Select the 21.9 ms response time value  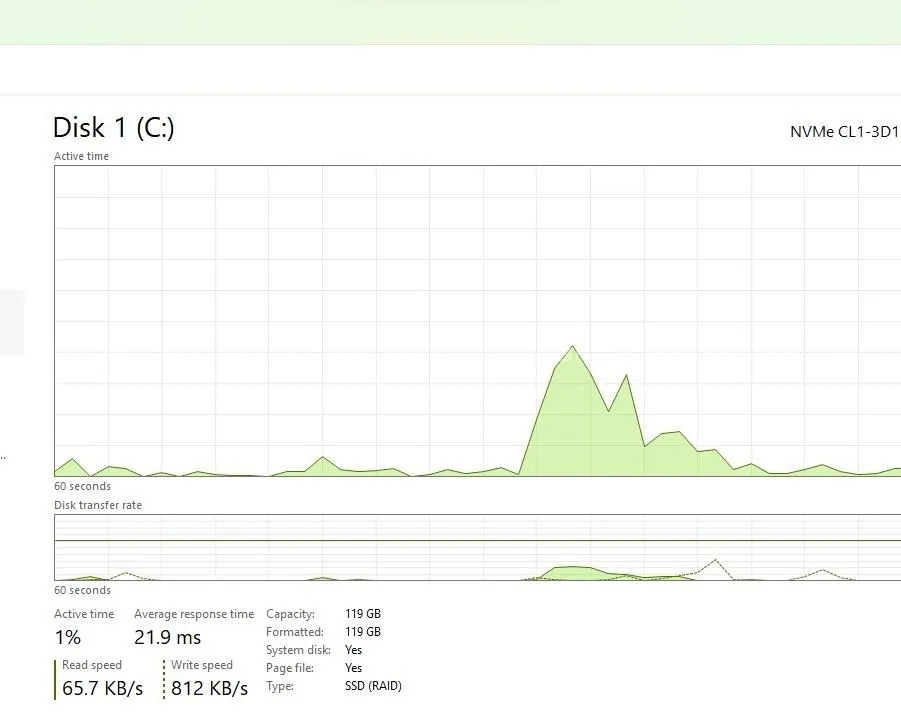point(167,637)
